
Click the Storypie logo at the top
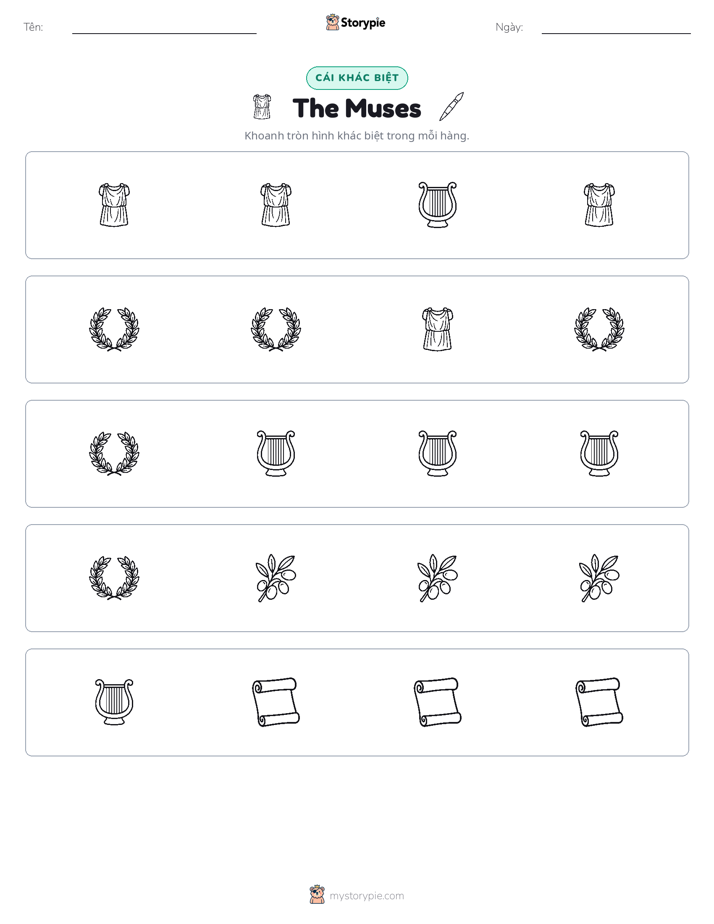coord(355,22)
